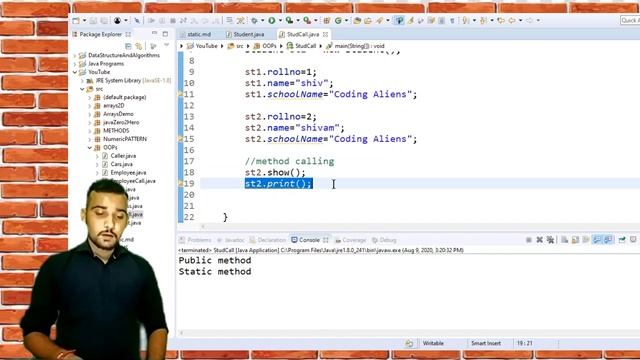
Task: Click the Save toolbar icon
Action: pyautogui.click(x=93, y=20)
